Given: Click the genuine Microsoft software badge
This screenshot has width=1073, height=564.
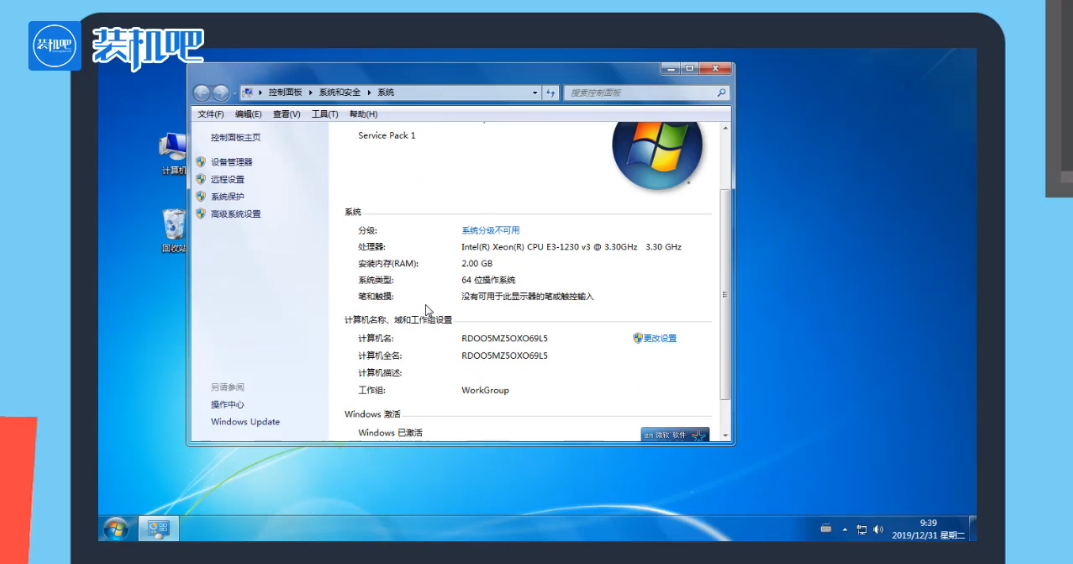Looking at the screenshot, I should click(675, 435).
